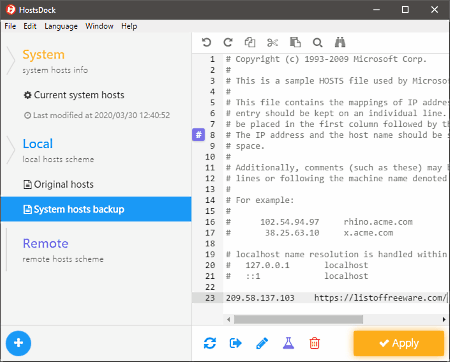Click the Remote section heading
The height and width of the screenshot is (362, 450).
click(x=45, y=244)
